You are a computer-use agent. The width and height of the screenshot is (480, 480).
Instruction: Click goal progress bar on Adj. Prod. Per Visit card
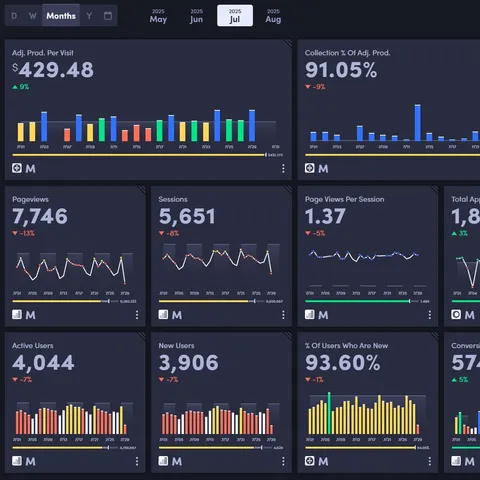(x=140, y=155)
